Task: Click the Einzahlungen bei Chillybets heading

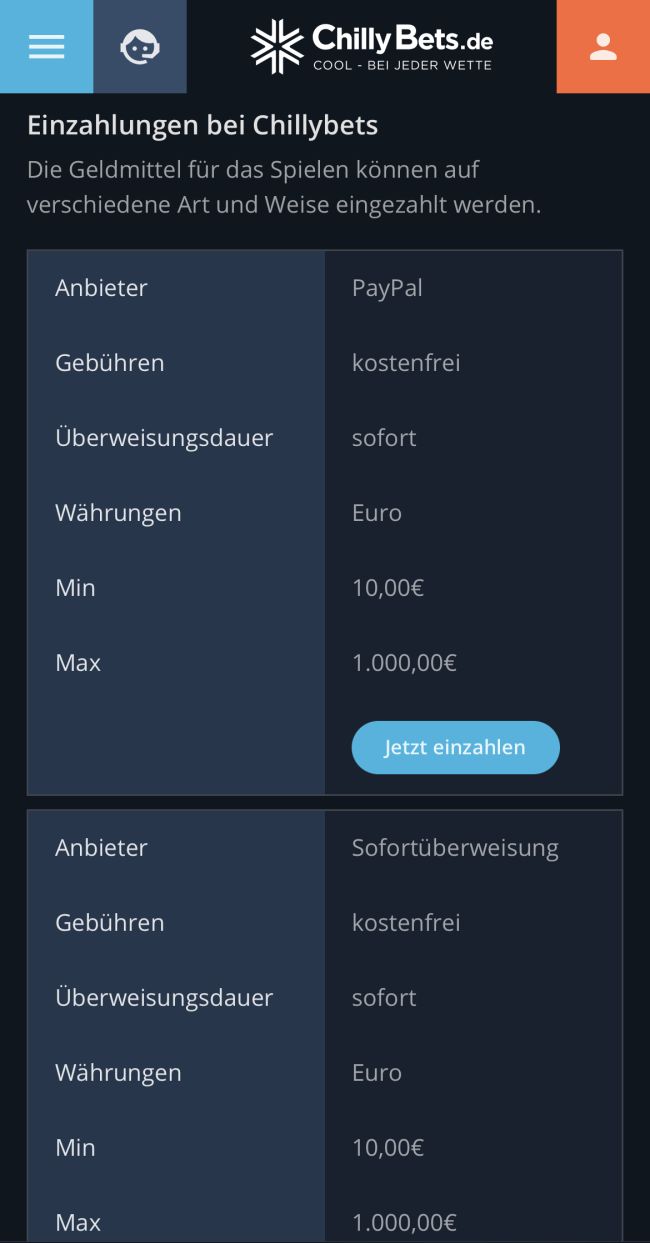Action: (x=202, y=126)
